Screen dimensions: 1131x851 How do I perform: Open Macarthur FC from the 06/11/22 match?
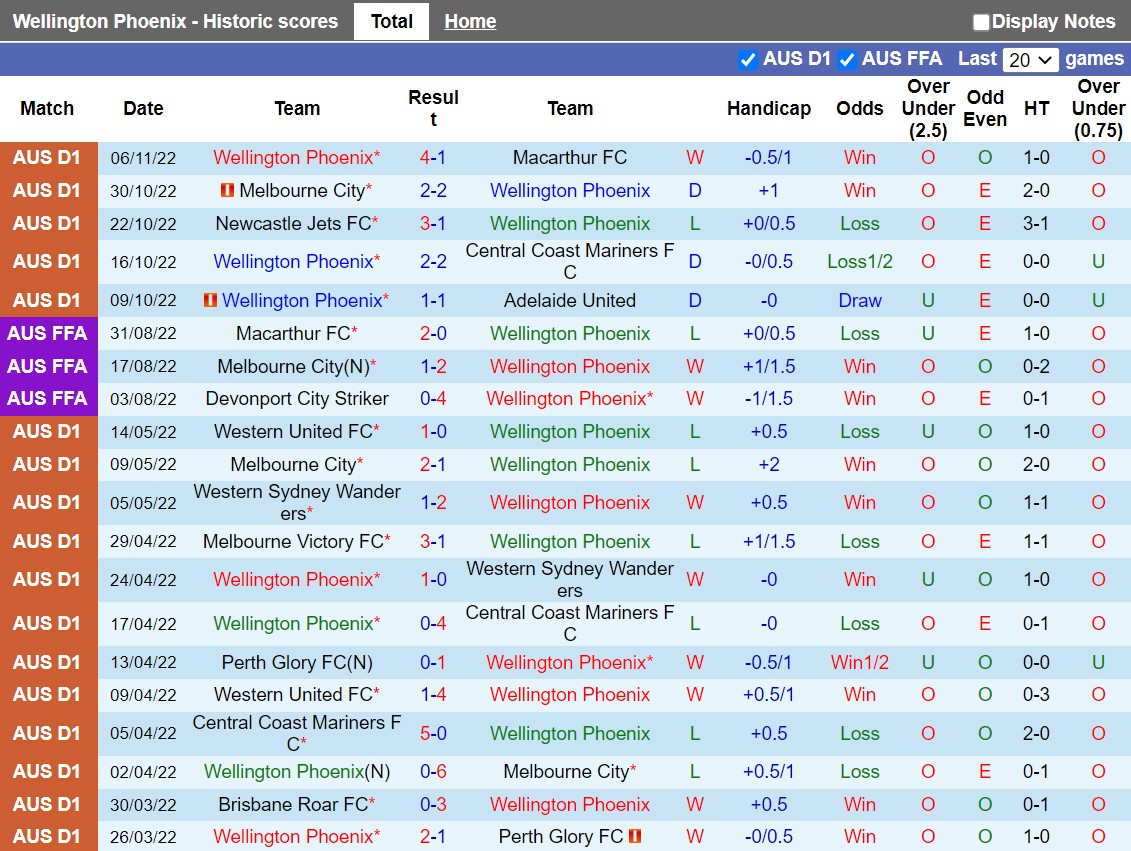click(x=569, y=158)
